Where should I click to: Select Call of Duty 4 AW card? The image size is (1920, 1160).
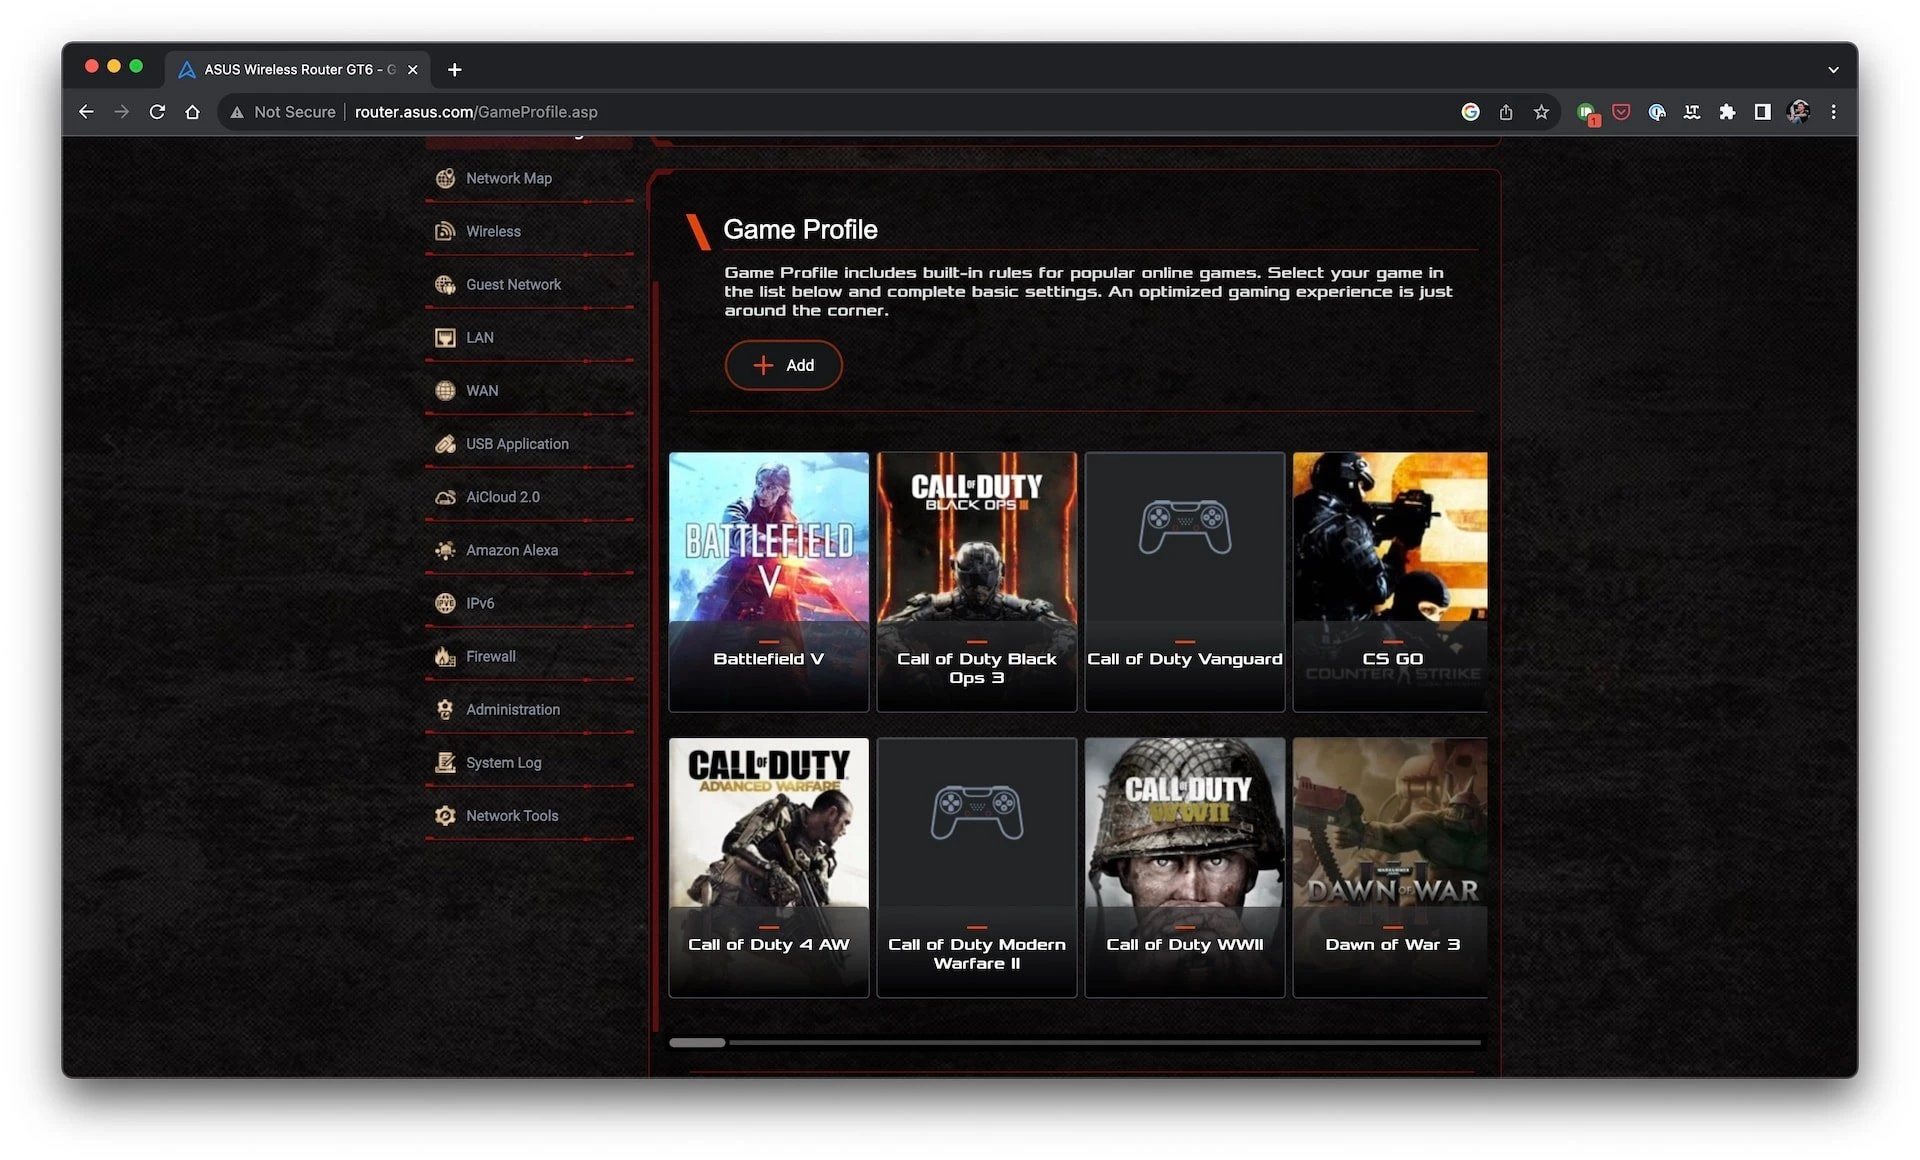click(768, 868)
